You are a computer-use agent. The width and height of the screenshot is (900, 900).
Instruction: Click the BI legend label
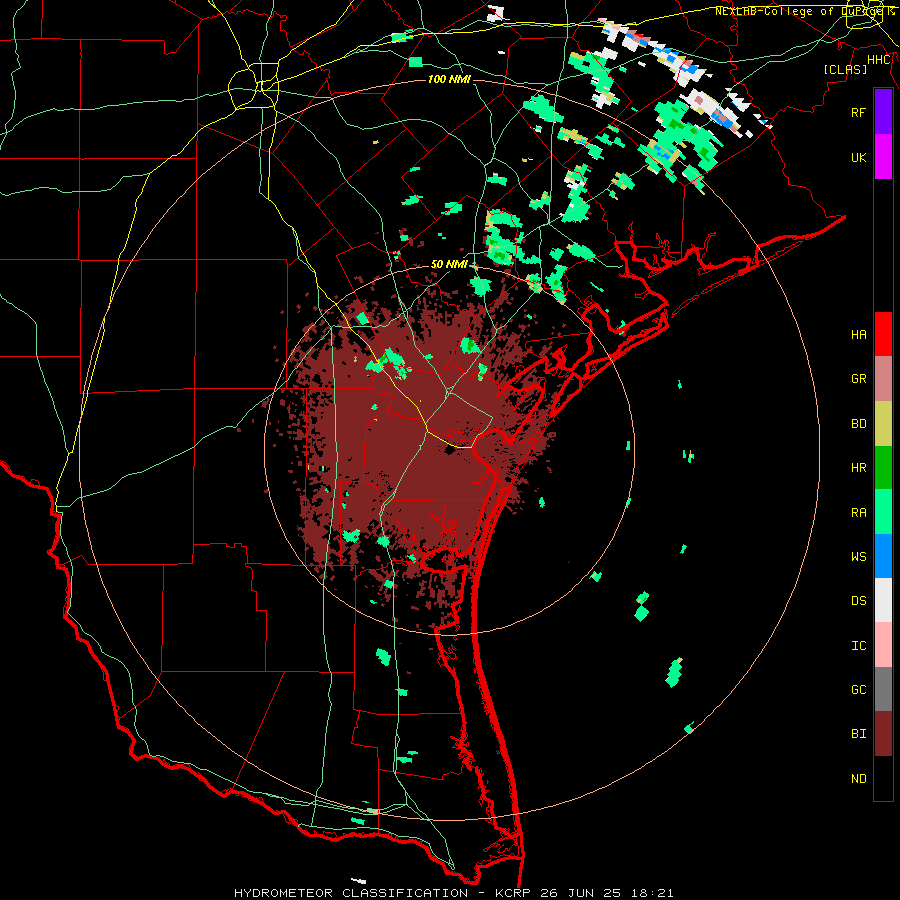[858, 734]
